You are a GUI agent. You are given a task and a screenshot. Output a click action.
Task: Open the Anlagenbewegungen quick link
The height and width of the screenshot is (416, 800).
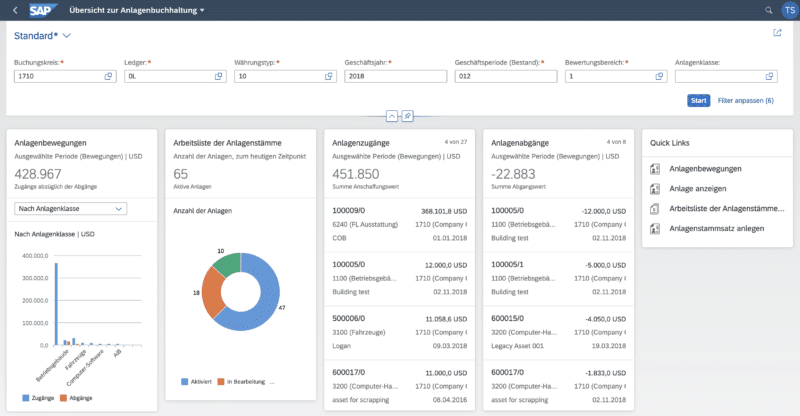coord(705,169)
